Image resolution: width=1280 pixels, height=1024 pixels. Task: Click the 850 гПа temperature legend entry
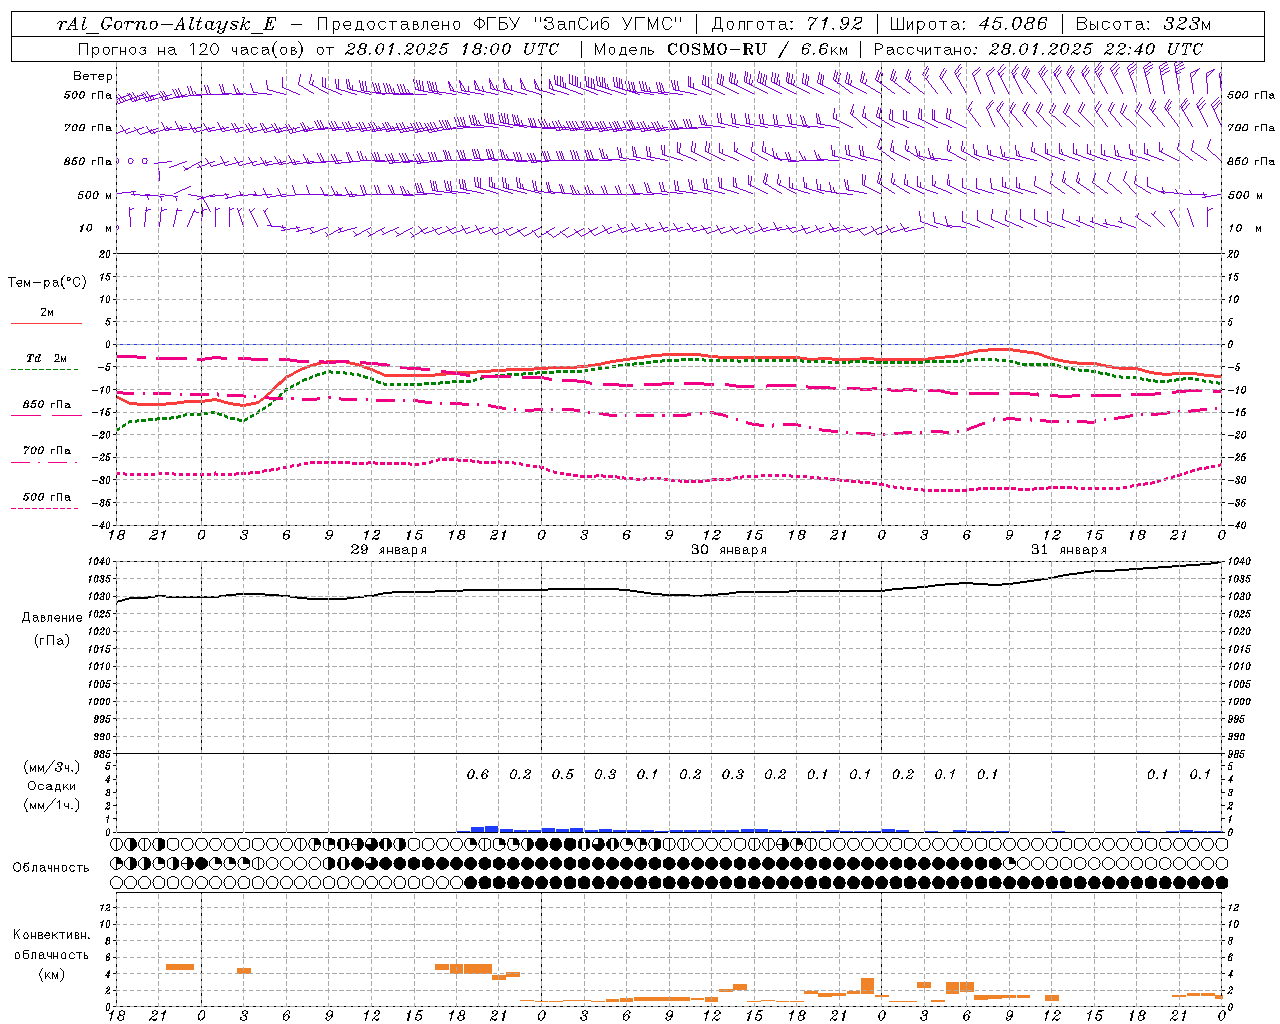(47, 405)
